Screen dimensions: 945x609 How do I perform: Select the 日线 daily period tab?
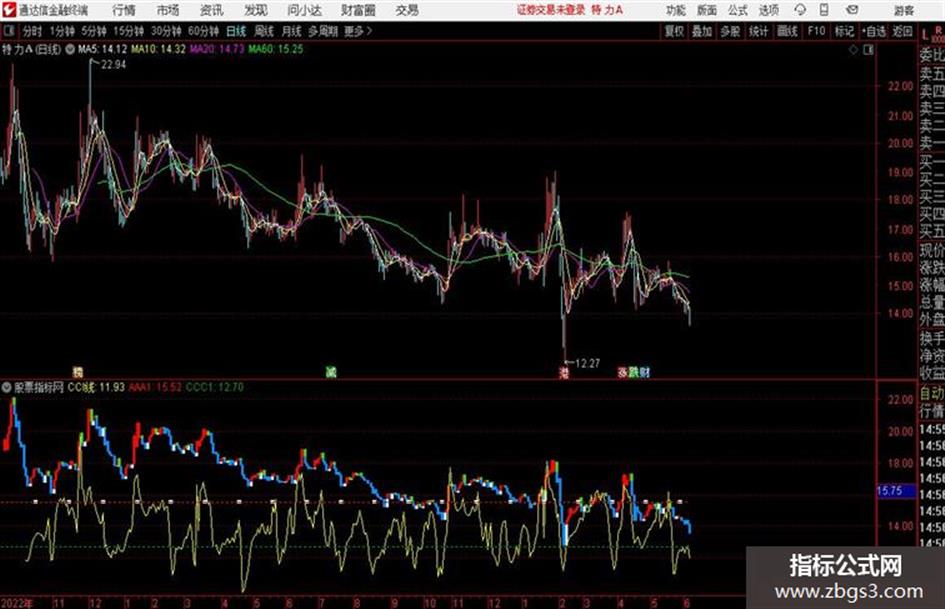click(x=236, y=31)
